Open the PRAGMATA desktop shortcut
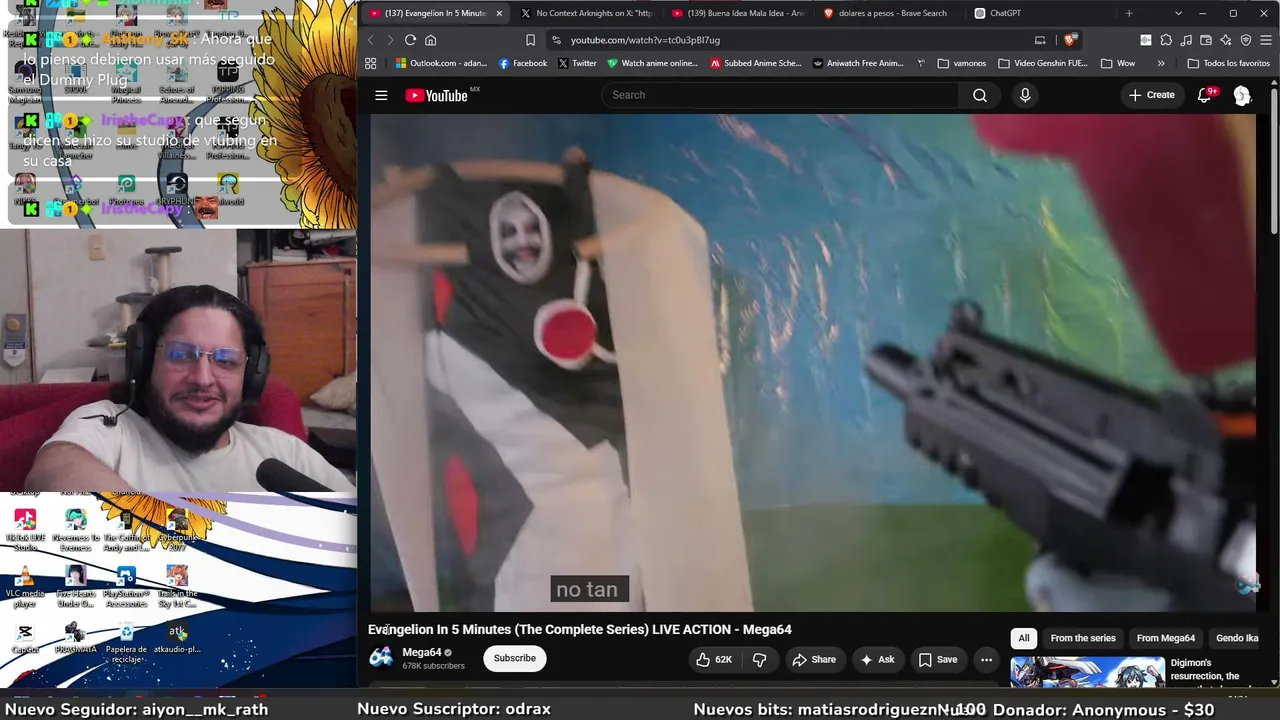Viewport: 1280px width, 720px height. (x=75, y=638)
